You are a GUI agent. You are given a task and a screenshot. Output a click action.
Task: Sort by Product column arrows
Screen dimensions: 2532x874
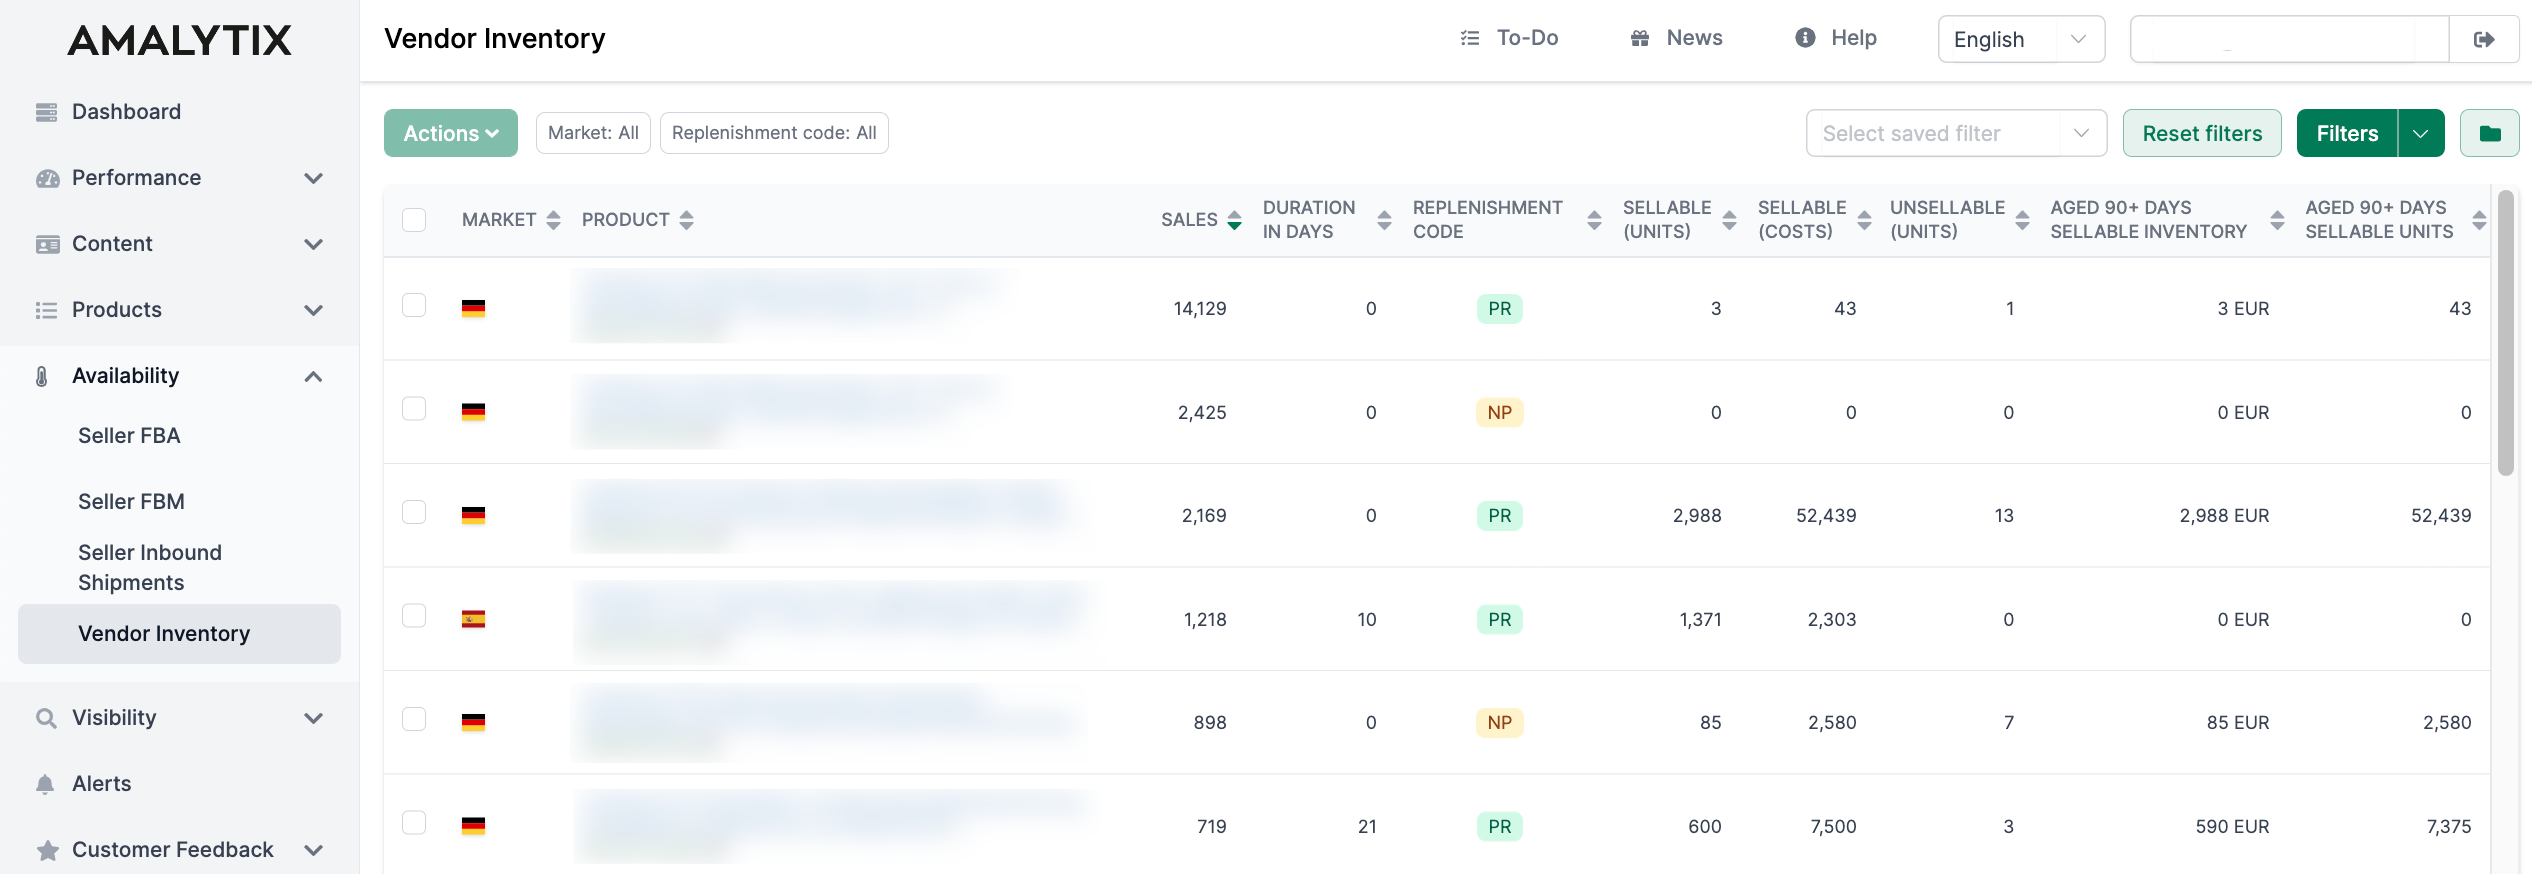click(687, 220)
